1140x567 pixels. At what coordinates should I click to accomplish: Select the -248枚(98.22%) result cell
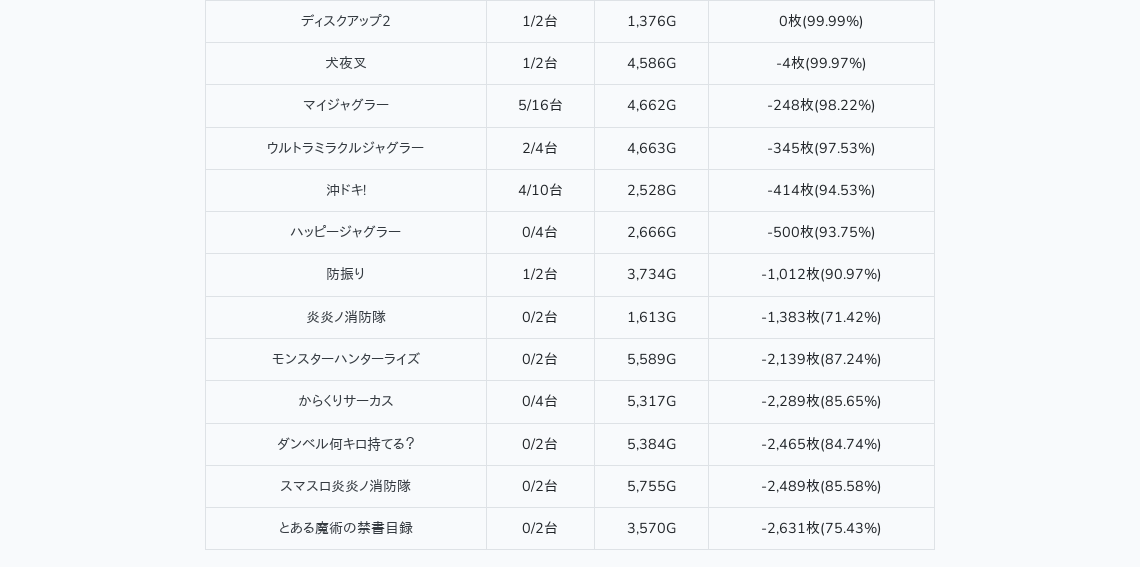(821, 105)
